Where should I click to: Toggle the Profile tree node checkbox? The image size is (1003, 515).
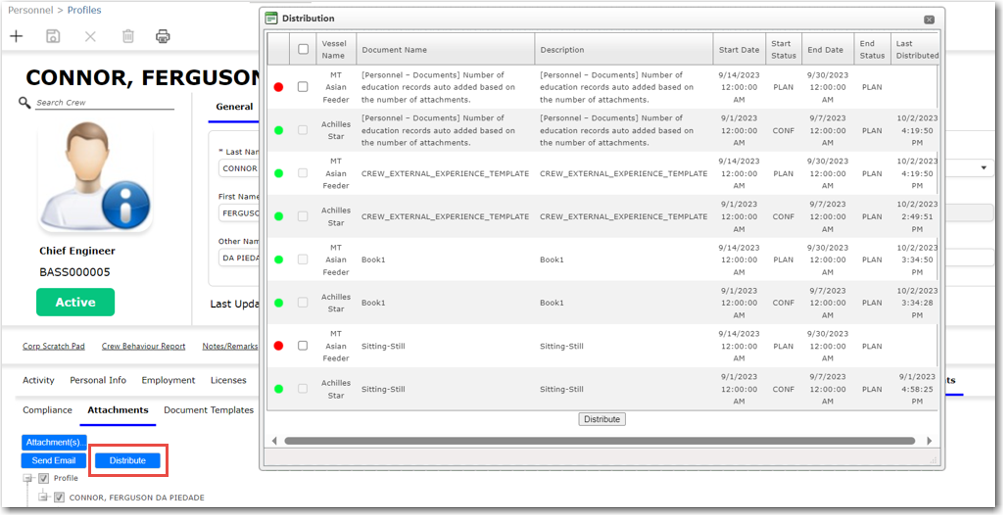point(44,478)
